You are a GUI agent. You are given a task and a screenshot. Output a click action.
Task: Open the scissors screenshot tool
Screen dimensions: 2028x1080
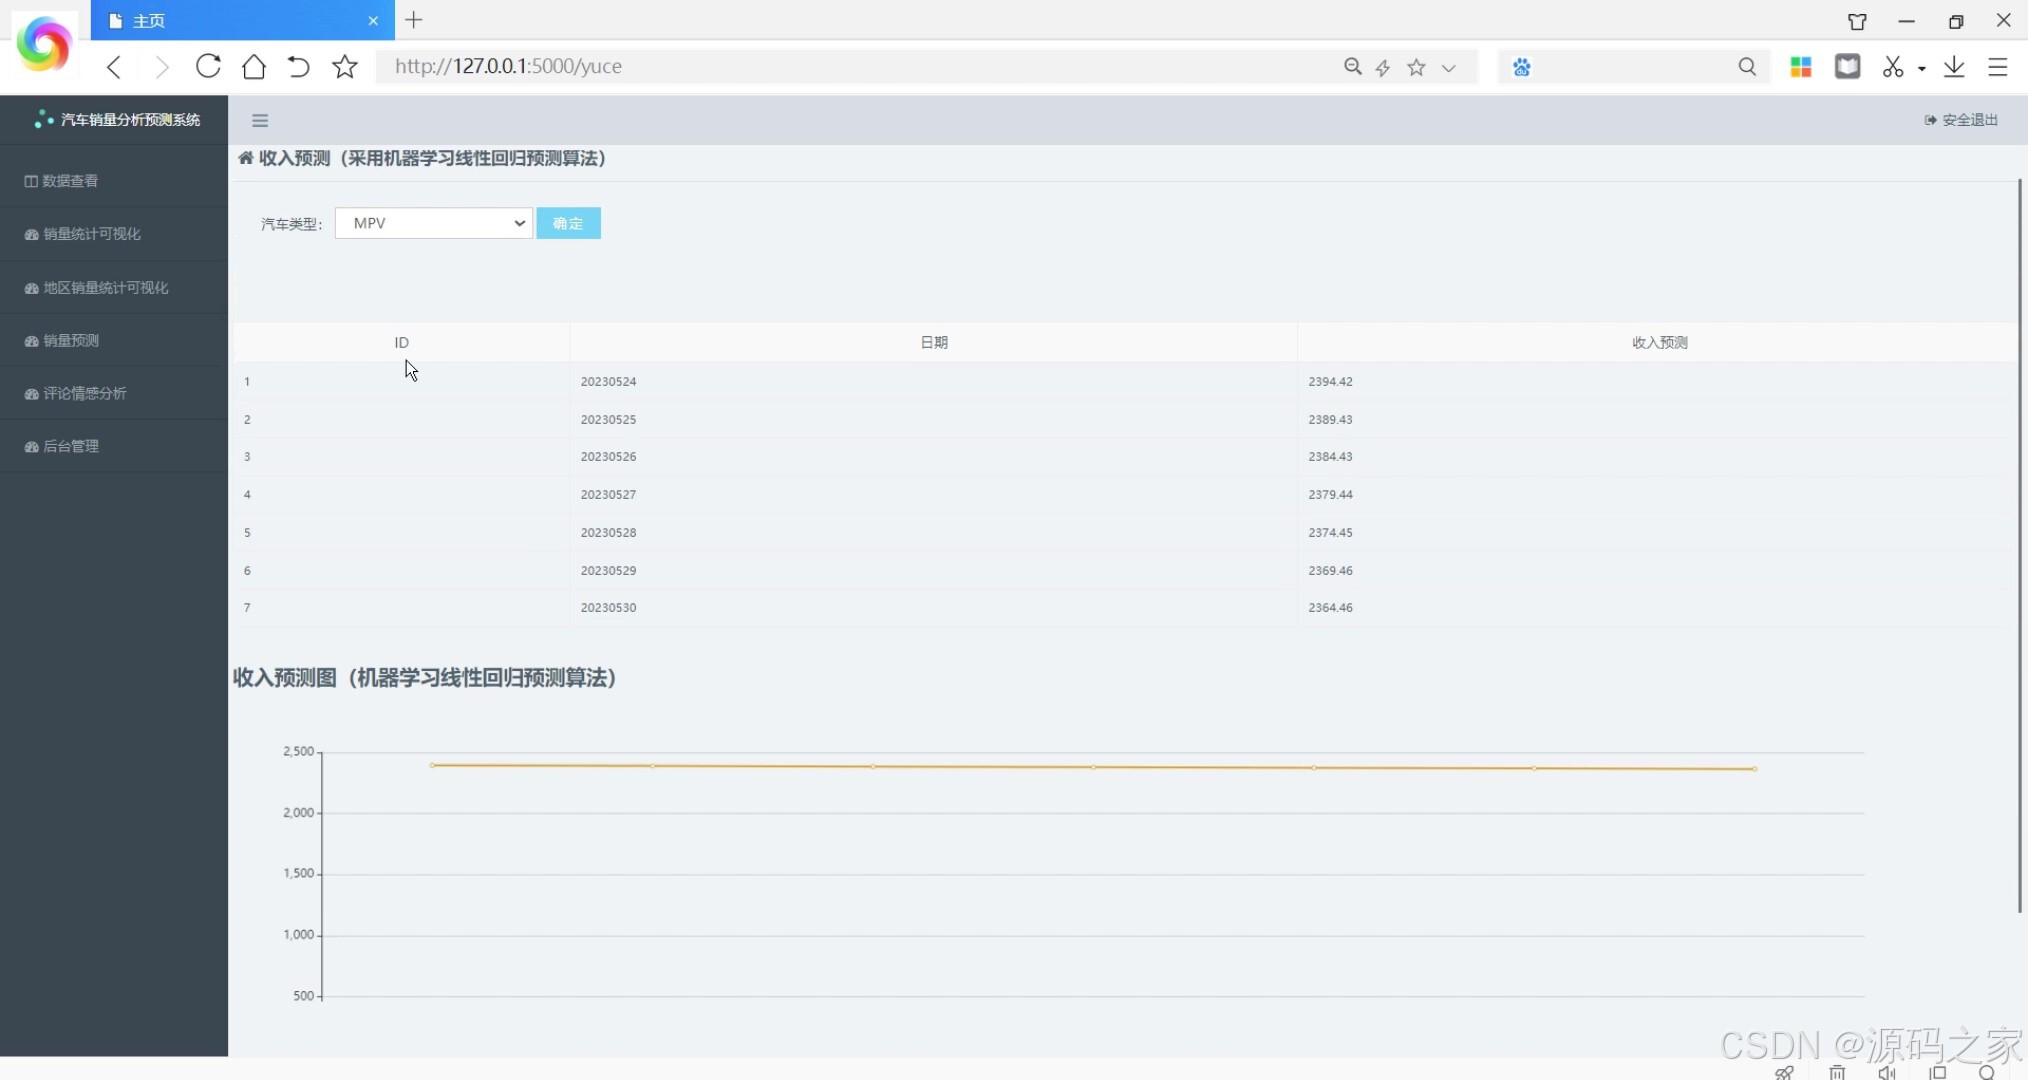[1892, 66]
